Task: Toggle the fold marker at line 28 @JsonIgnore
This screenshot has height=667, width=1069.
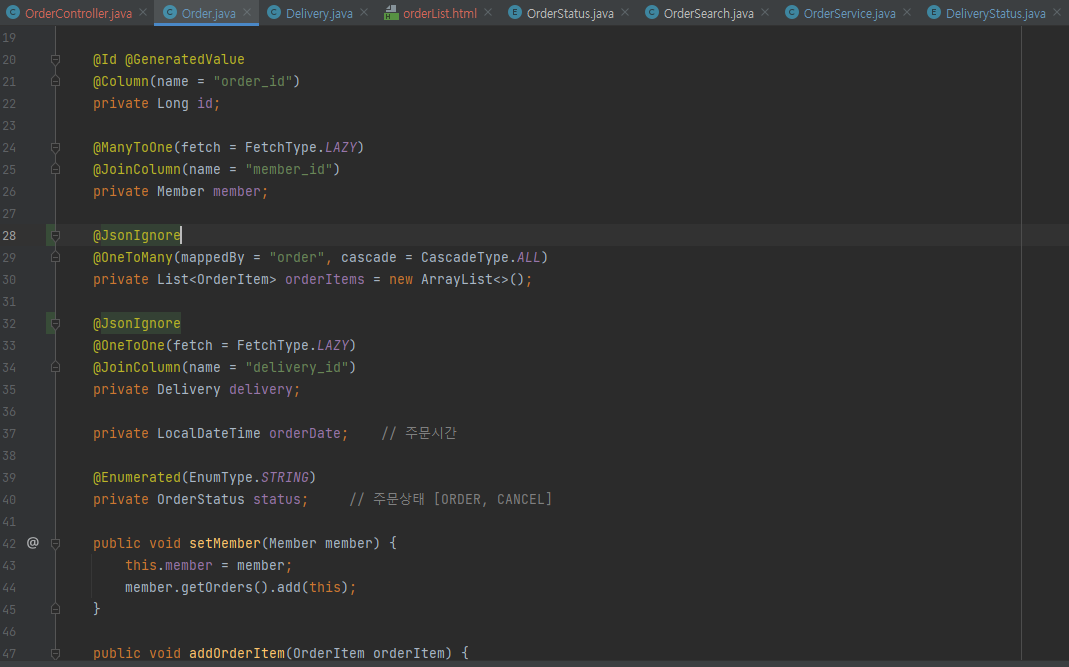Action: pyautogui.click(x=56, y=236)
